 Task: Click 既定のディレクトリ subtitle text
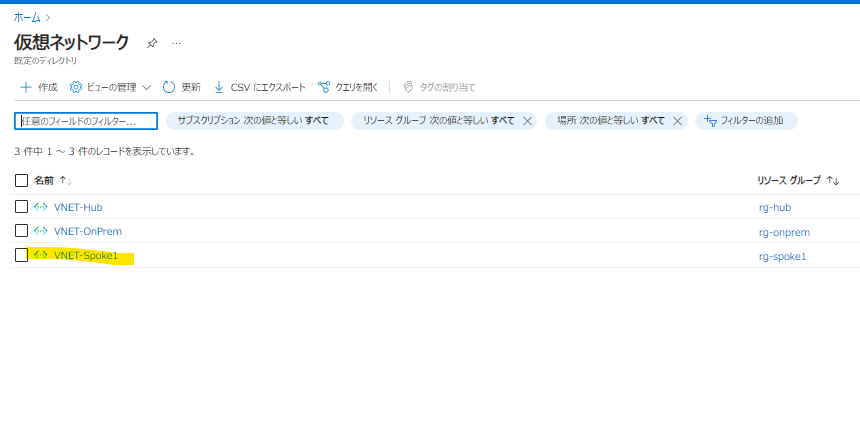point(46,61)
